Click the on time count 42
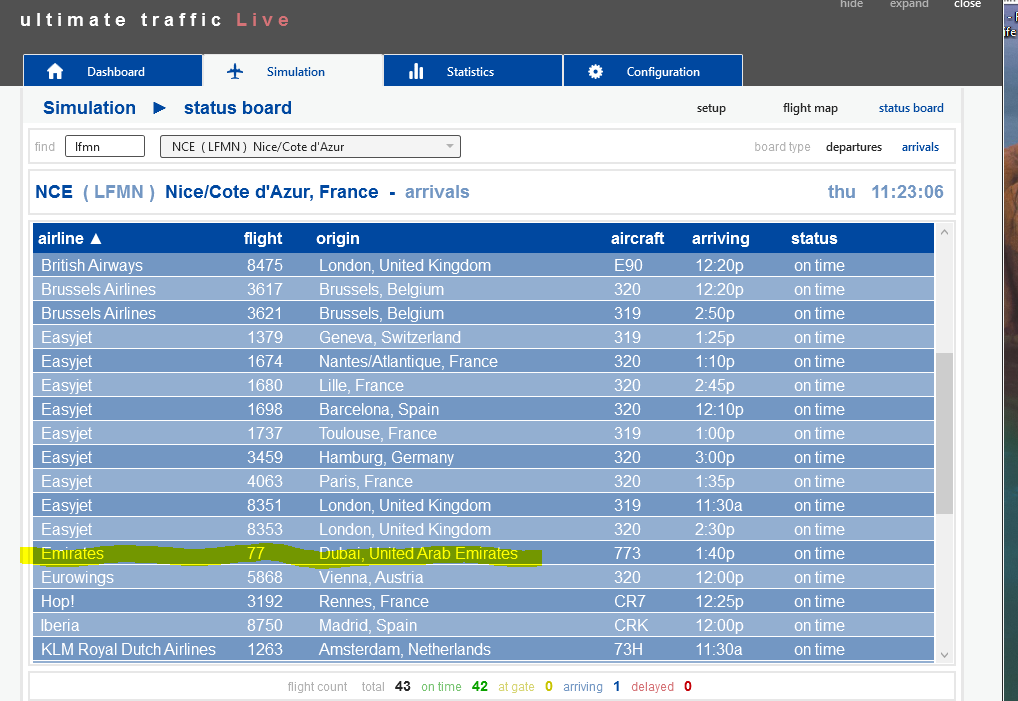 click(x=480, y=687)
